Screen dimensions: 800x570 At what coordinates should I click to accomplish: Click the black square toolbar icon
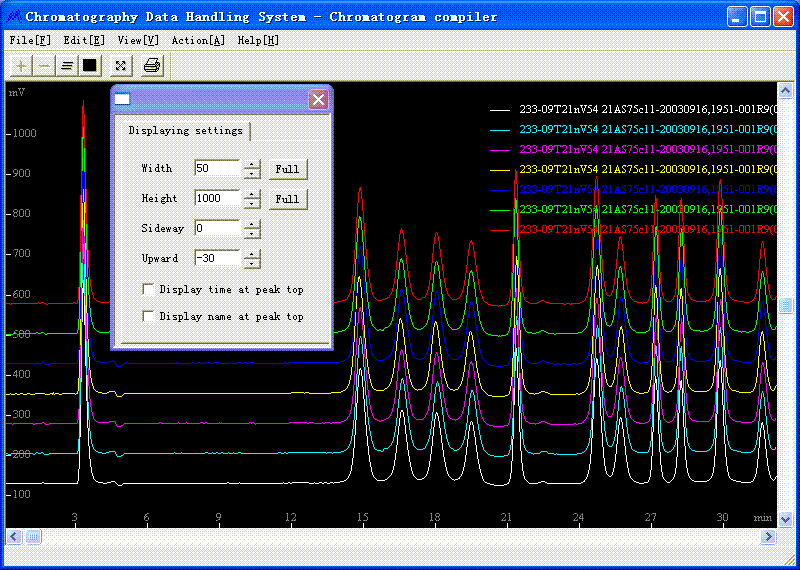(89, 66)
